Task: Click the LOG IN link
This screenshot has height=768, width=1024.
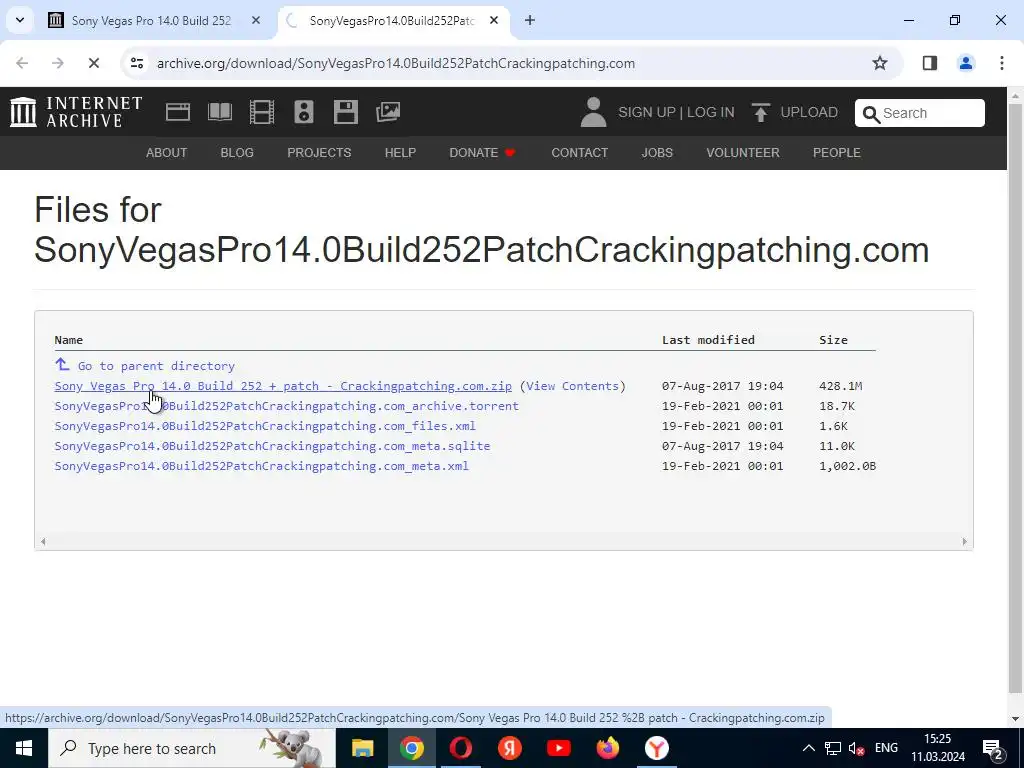Action: [711, 112]
